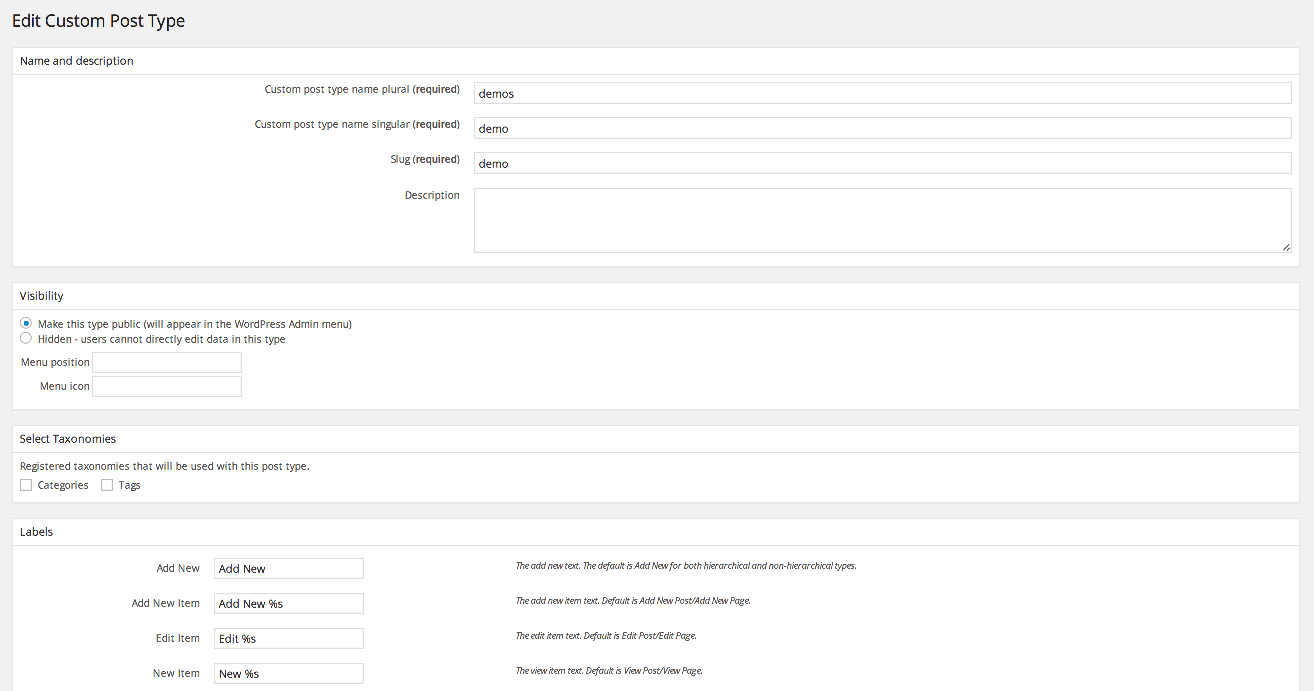
Task: Select 'Make this type public' radio button
Action: click(26, 323)
